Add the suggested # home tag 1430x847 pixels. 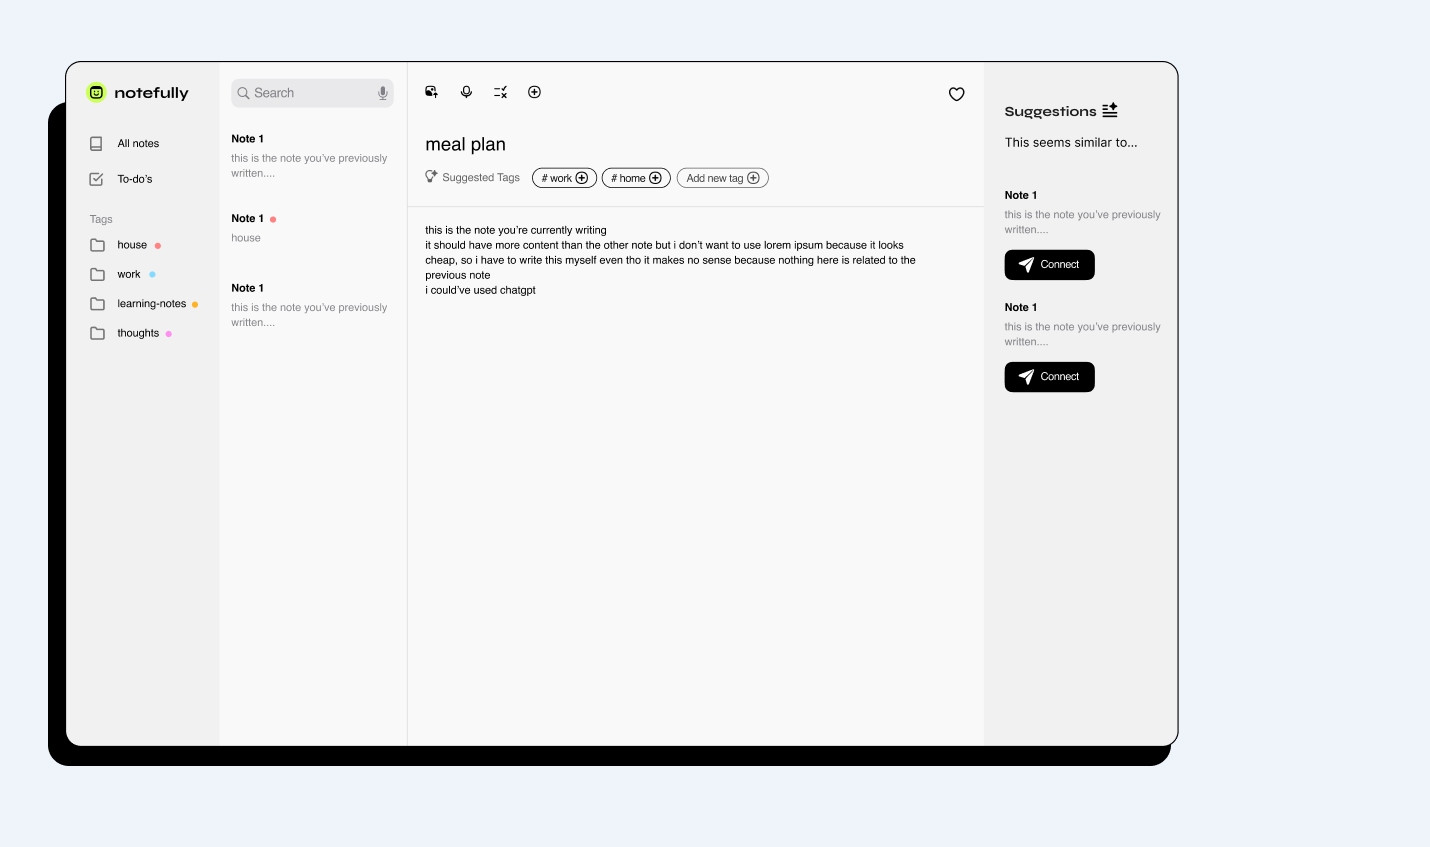point(636,178)
